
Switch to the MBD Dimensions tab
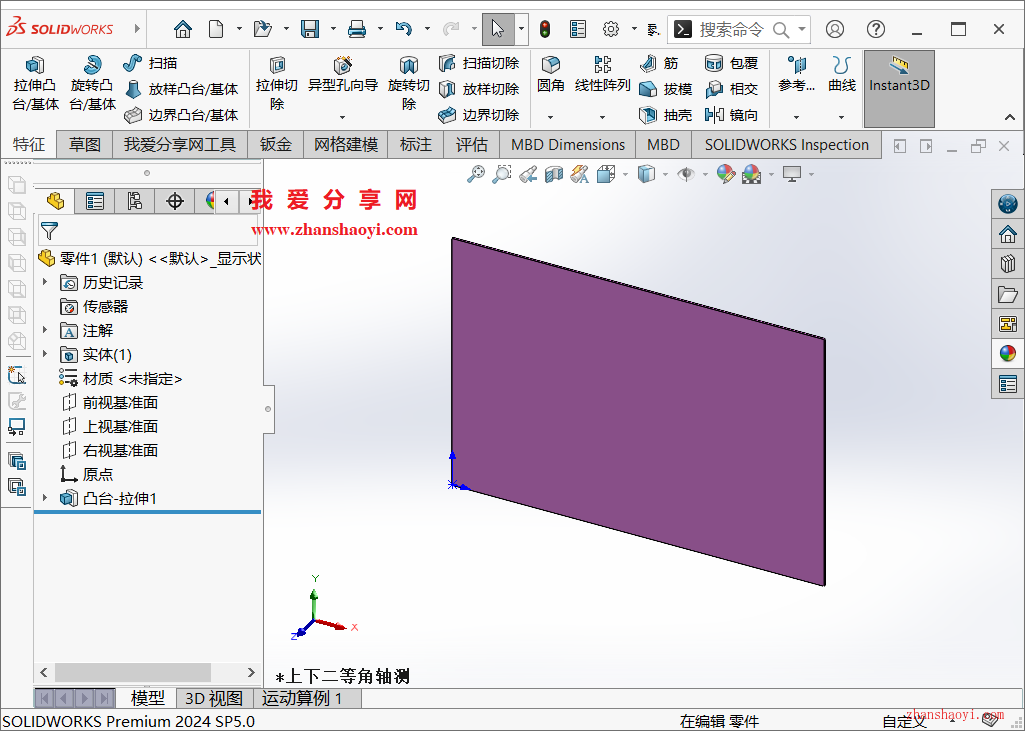tap(568, 144)
